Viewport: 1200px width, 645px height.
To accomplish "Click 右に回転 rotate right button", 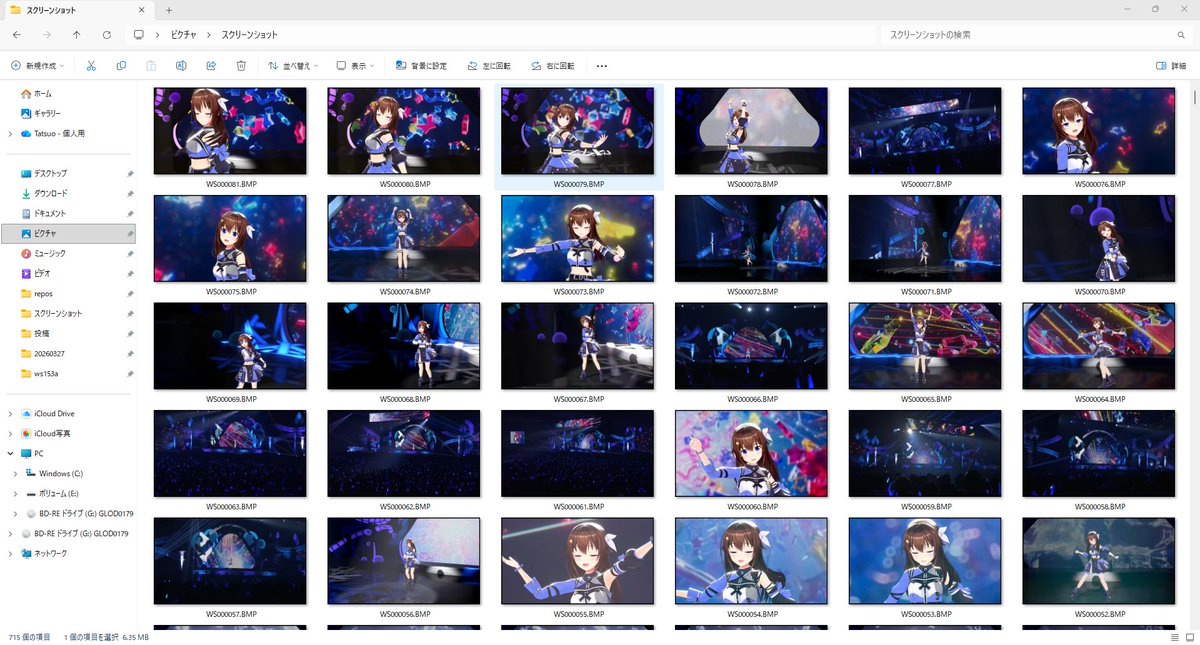I will point(553,65).
